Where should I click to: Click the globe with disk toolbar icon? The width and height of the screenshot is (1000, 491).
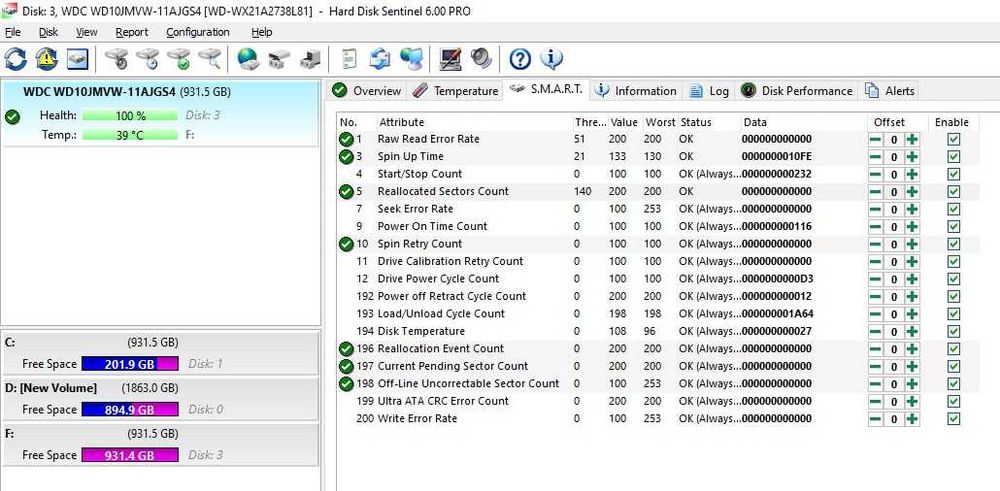coord(248,59)
